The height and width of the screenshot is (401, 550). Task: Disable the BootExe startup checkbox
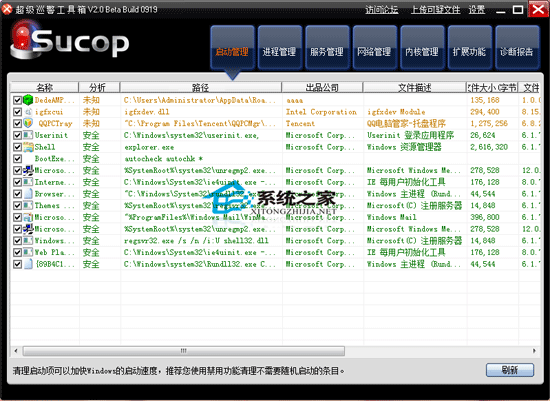coord(17,159)
